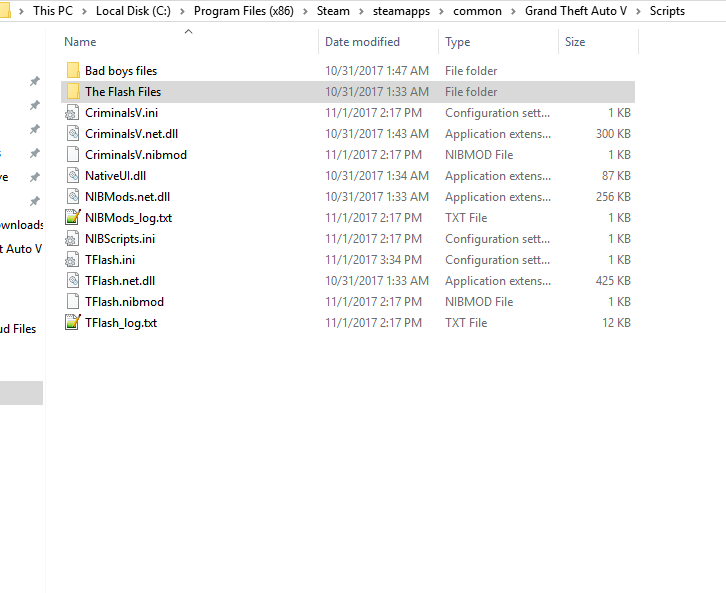Select the NIBMods_log.txt file name
The height and width of the screenshot is (593, 726).
tap(128, 218)
